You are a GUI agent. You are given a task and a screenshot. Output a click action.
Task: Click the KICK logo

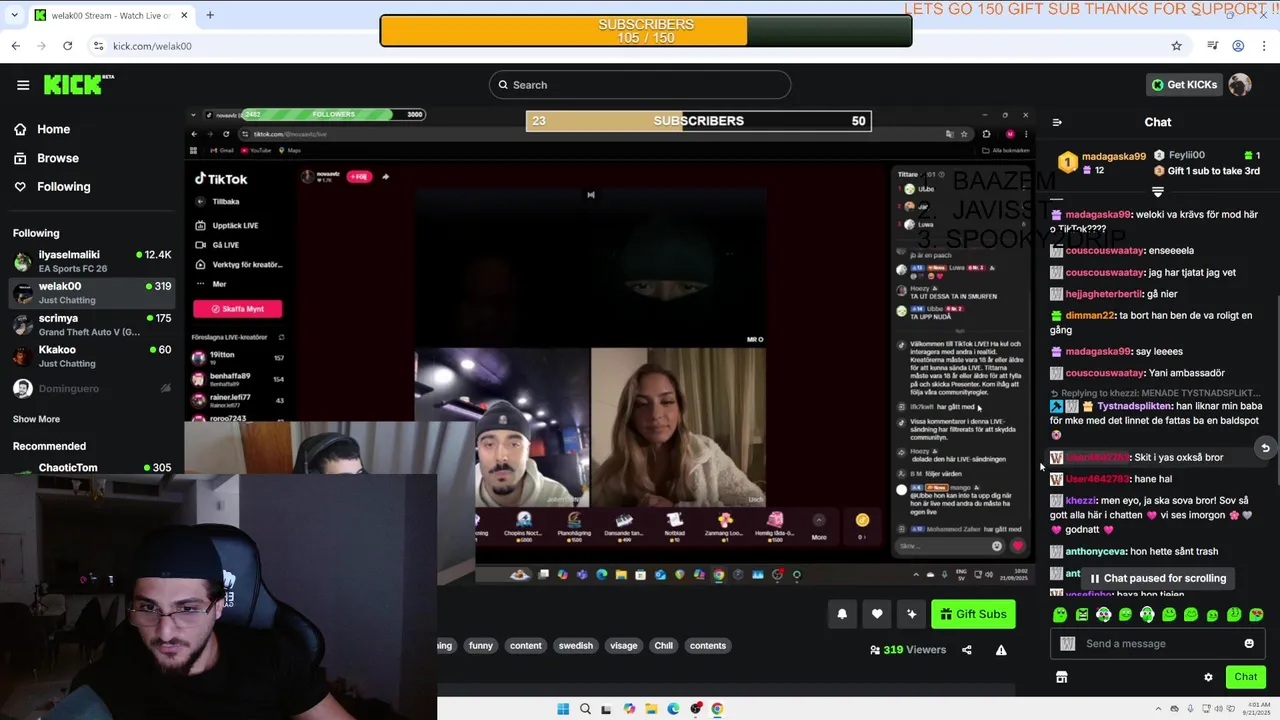(78, 85)
